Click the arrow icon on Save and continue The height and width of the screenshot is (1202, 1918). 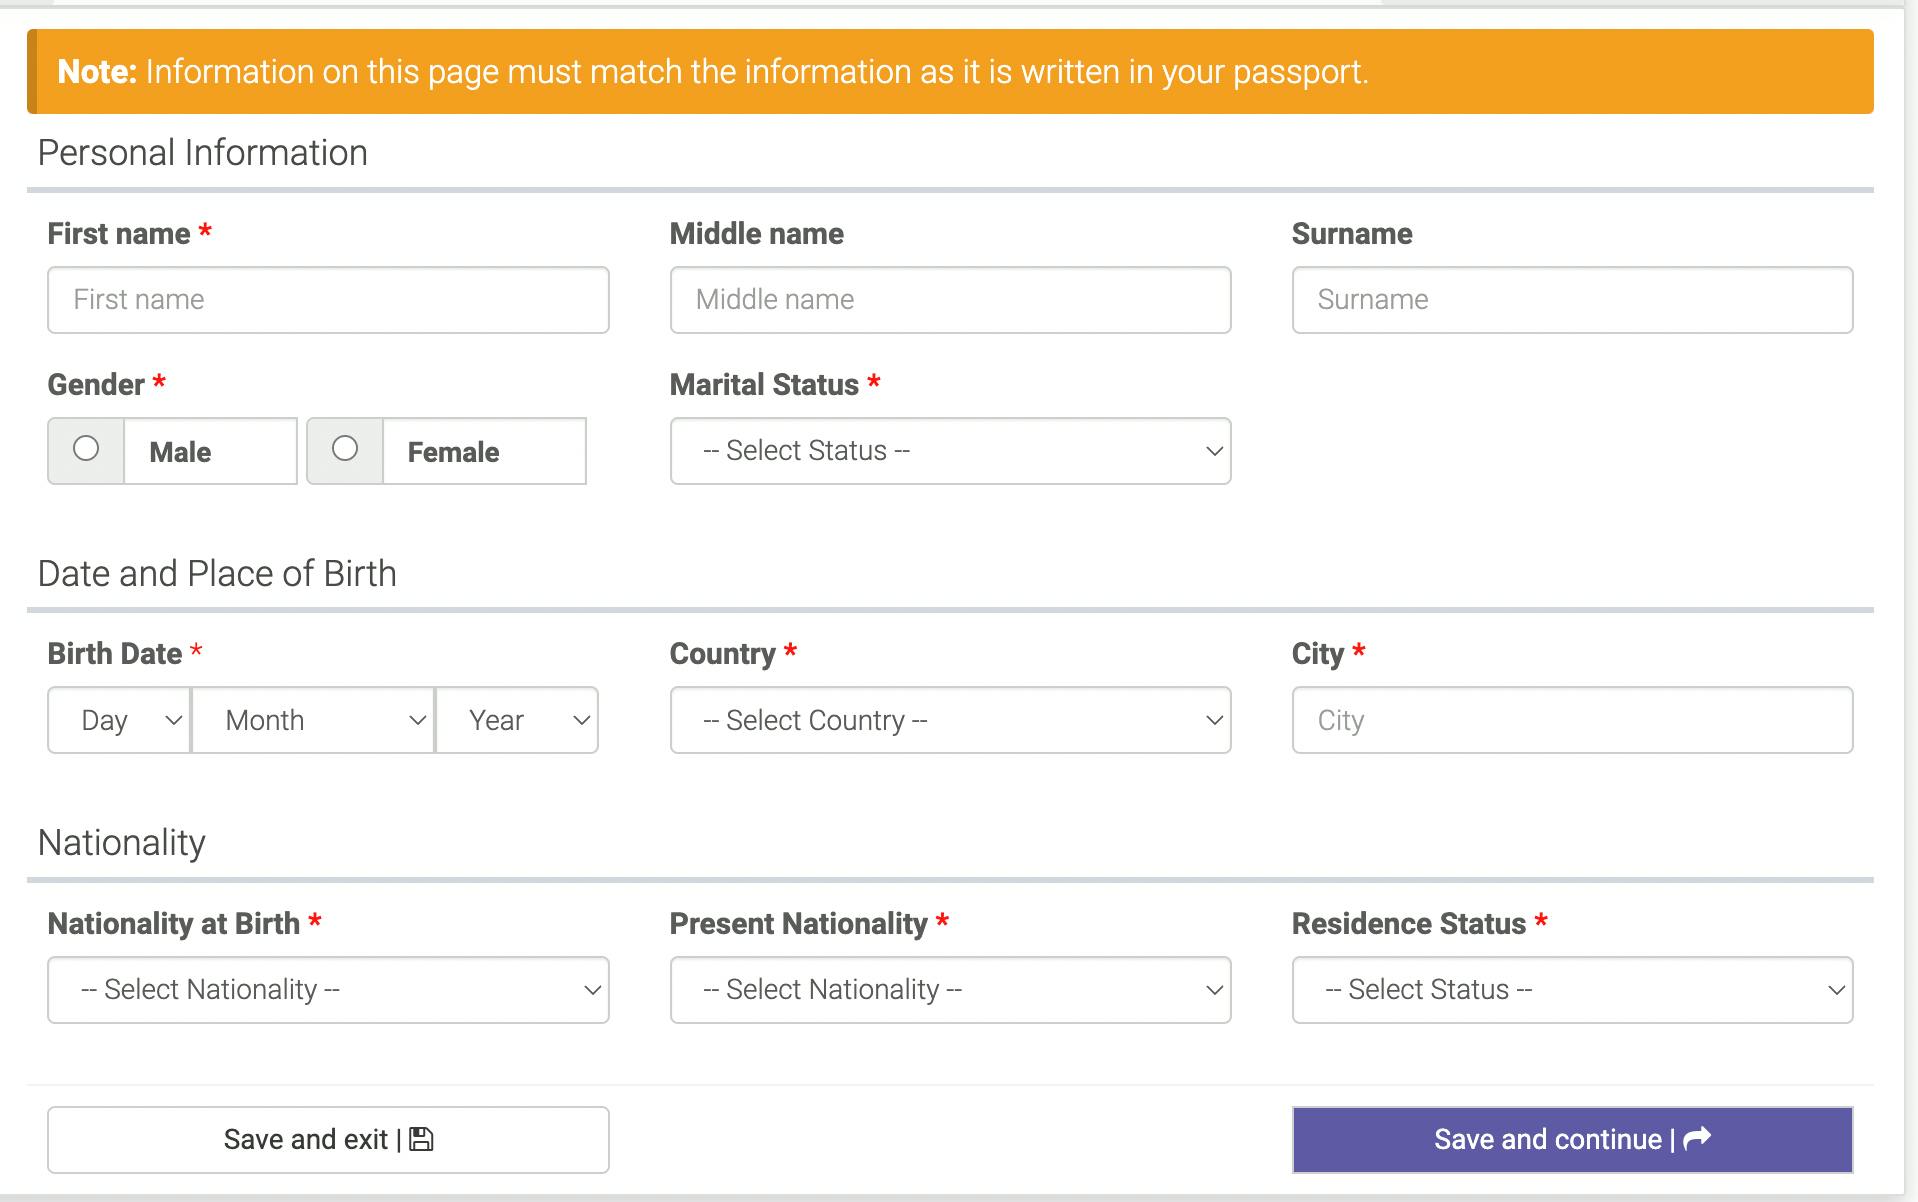(x=1697, y=1138)
